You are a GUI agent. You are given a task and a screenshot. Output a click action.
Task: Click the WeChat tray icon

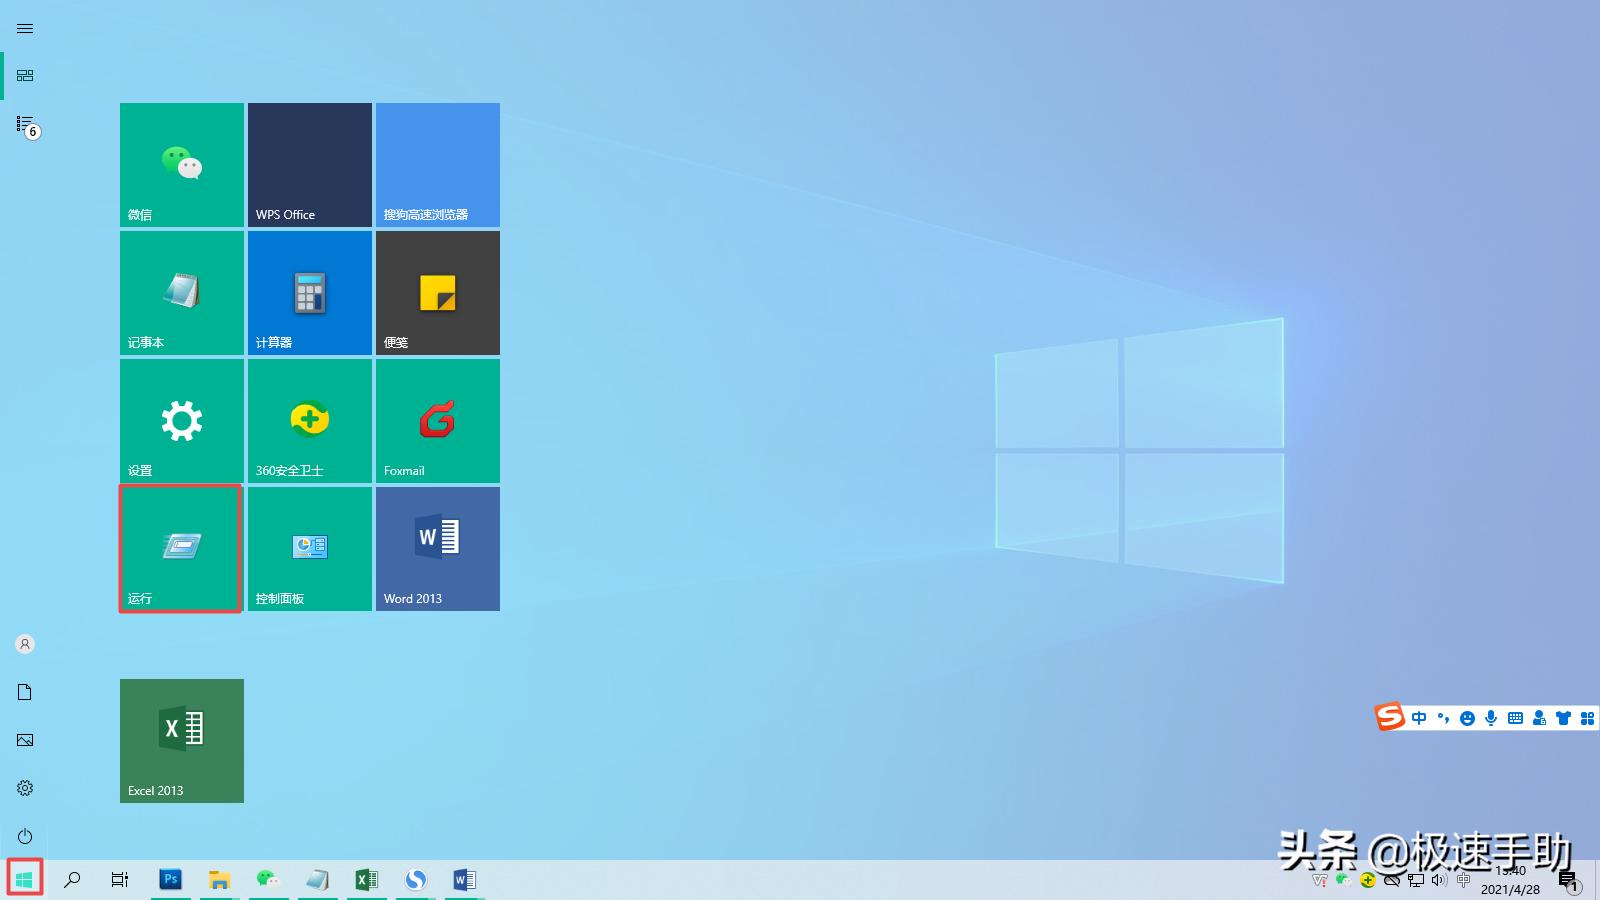[1343, 881]
